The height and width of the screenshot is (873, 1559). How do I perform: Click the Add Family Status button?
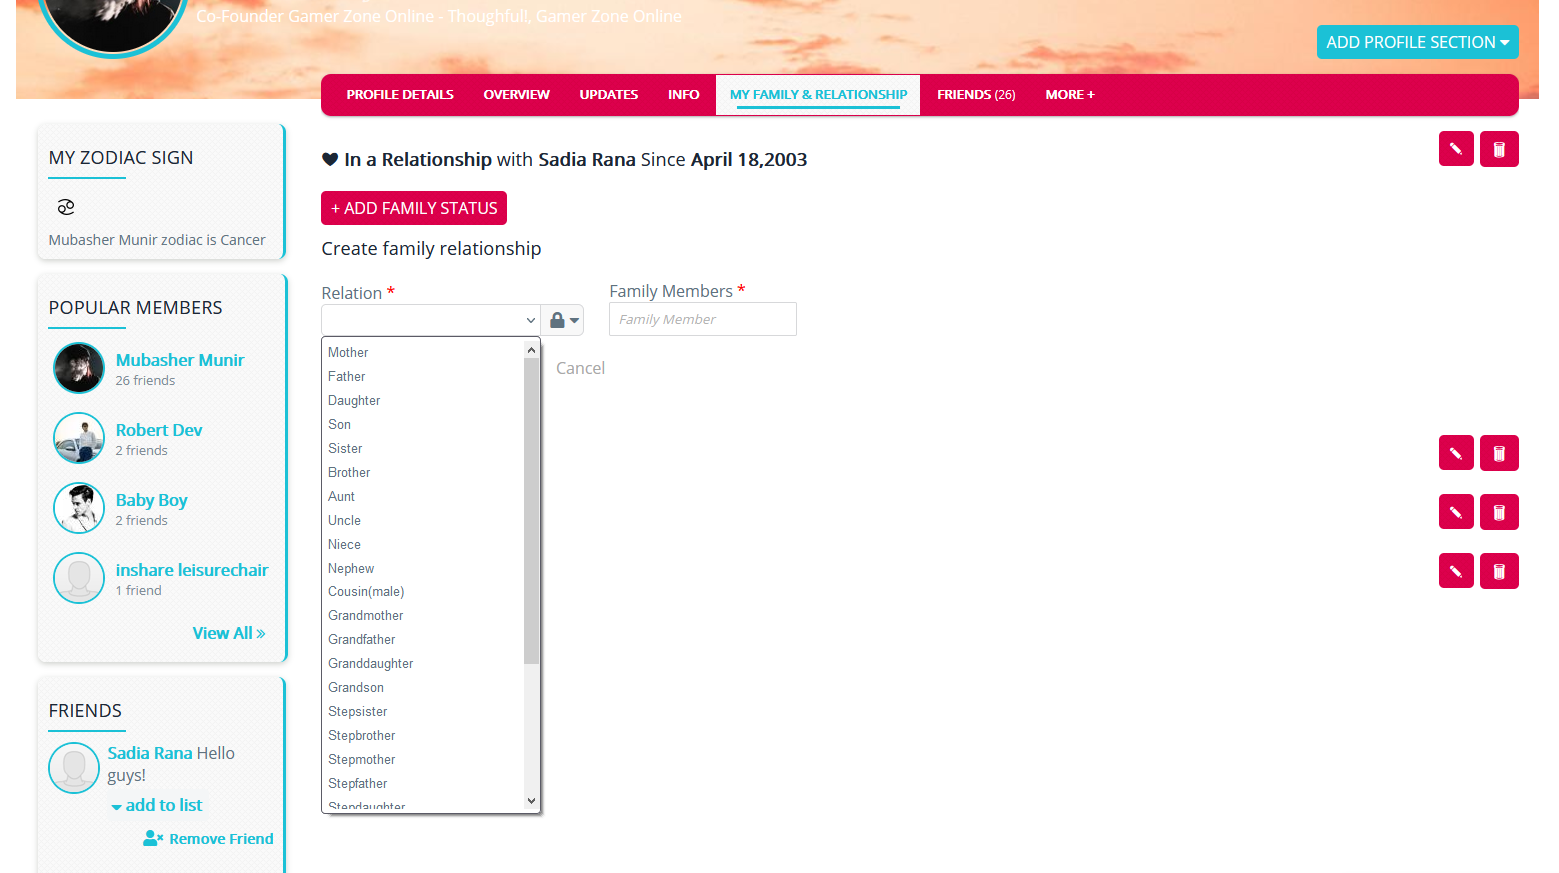point(414,208)
